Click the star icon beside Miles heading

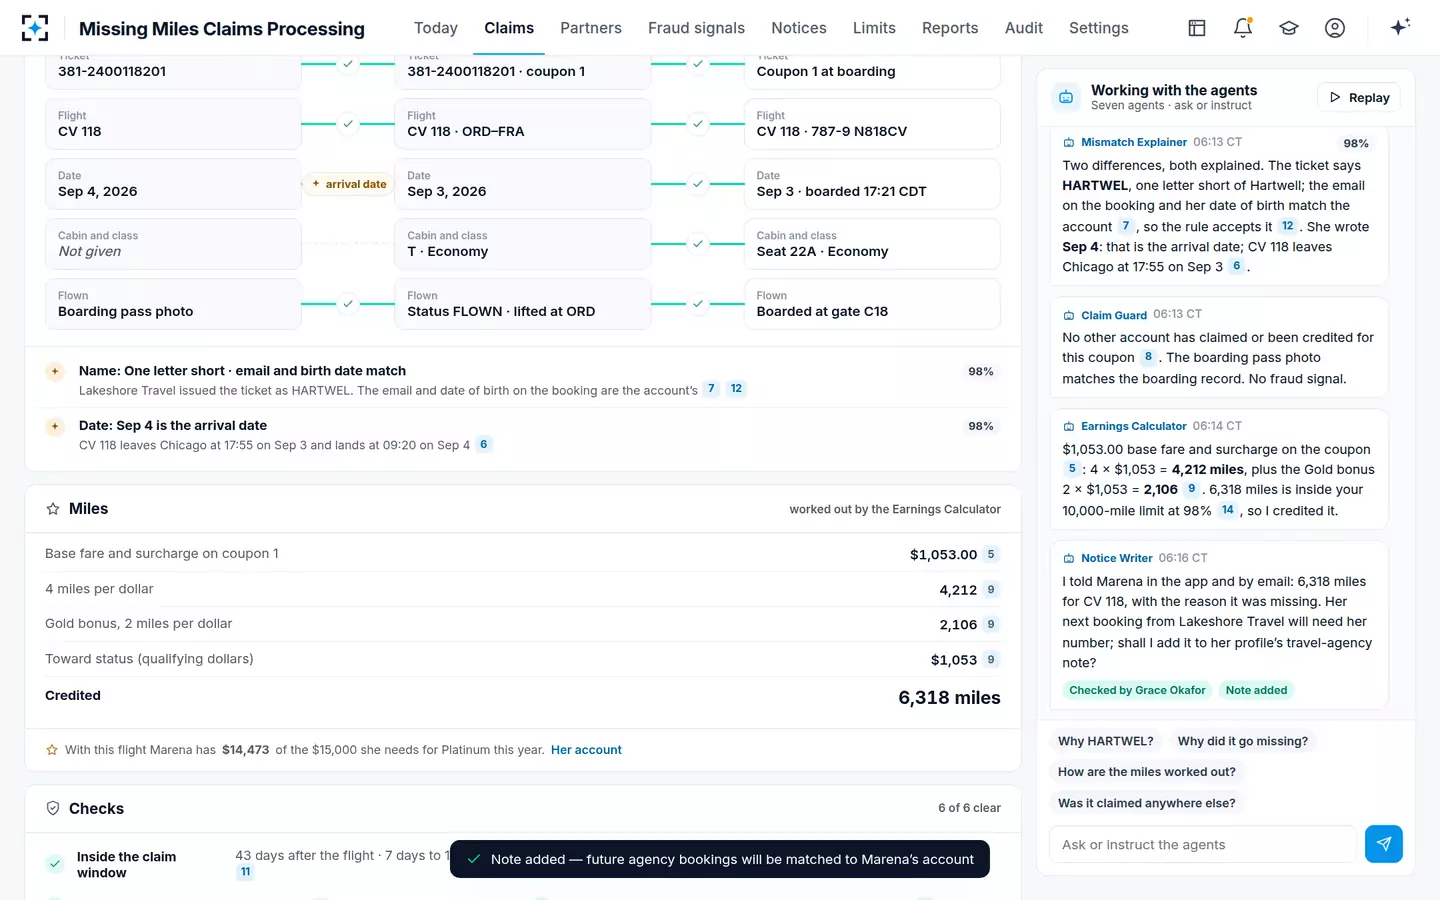coord(53,509)
